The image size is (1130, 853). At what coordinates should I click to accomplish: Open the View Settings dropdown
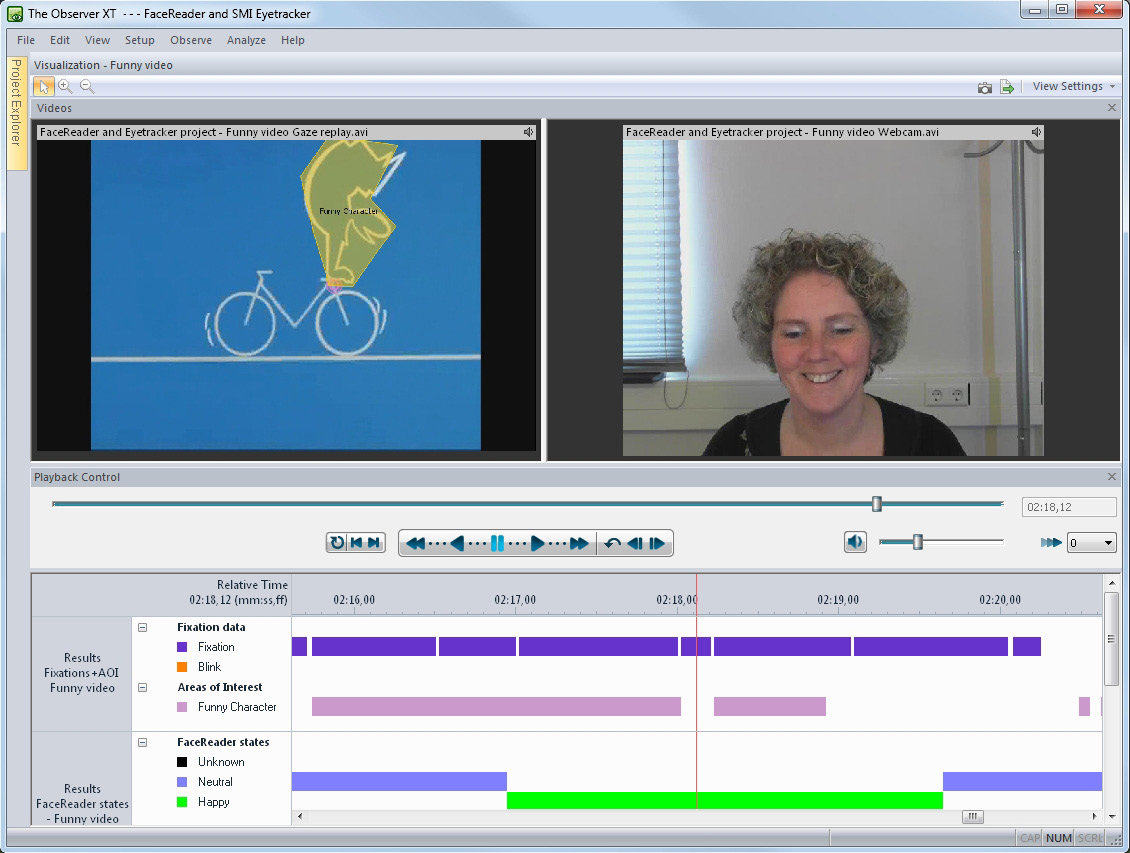click(1073, 87)
